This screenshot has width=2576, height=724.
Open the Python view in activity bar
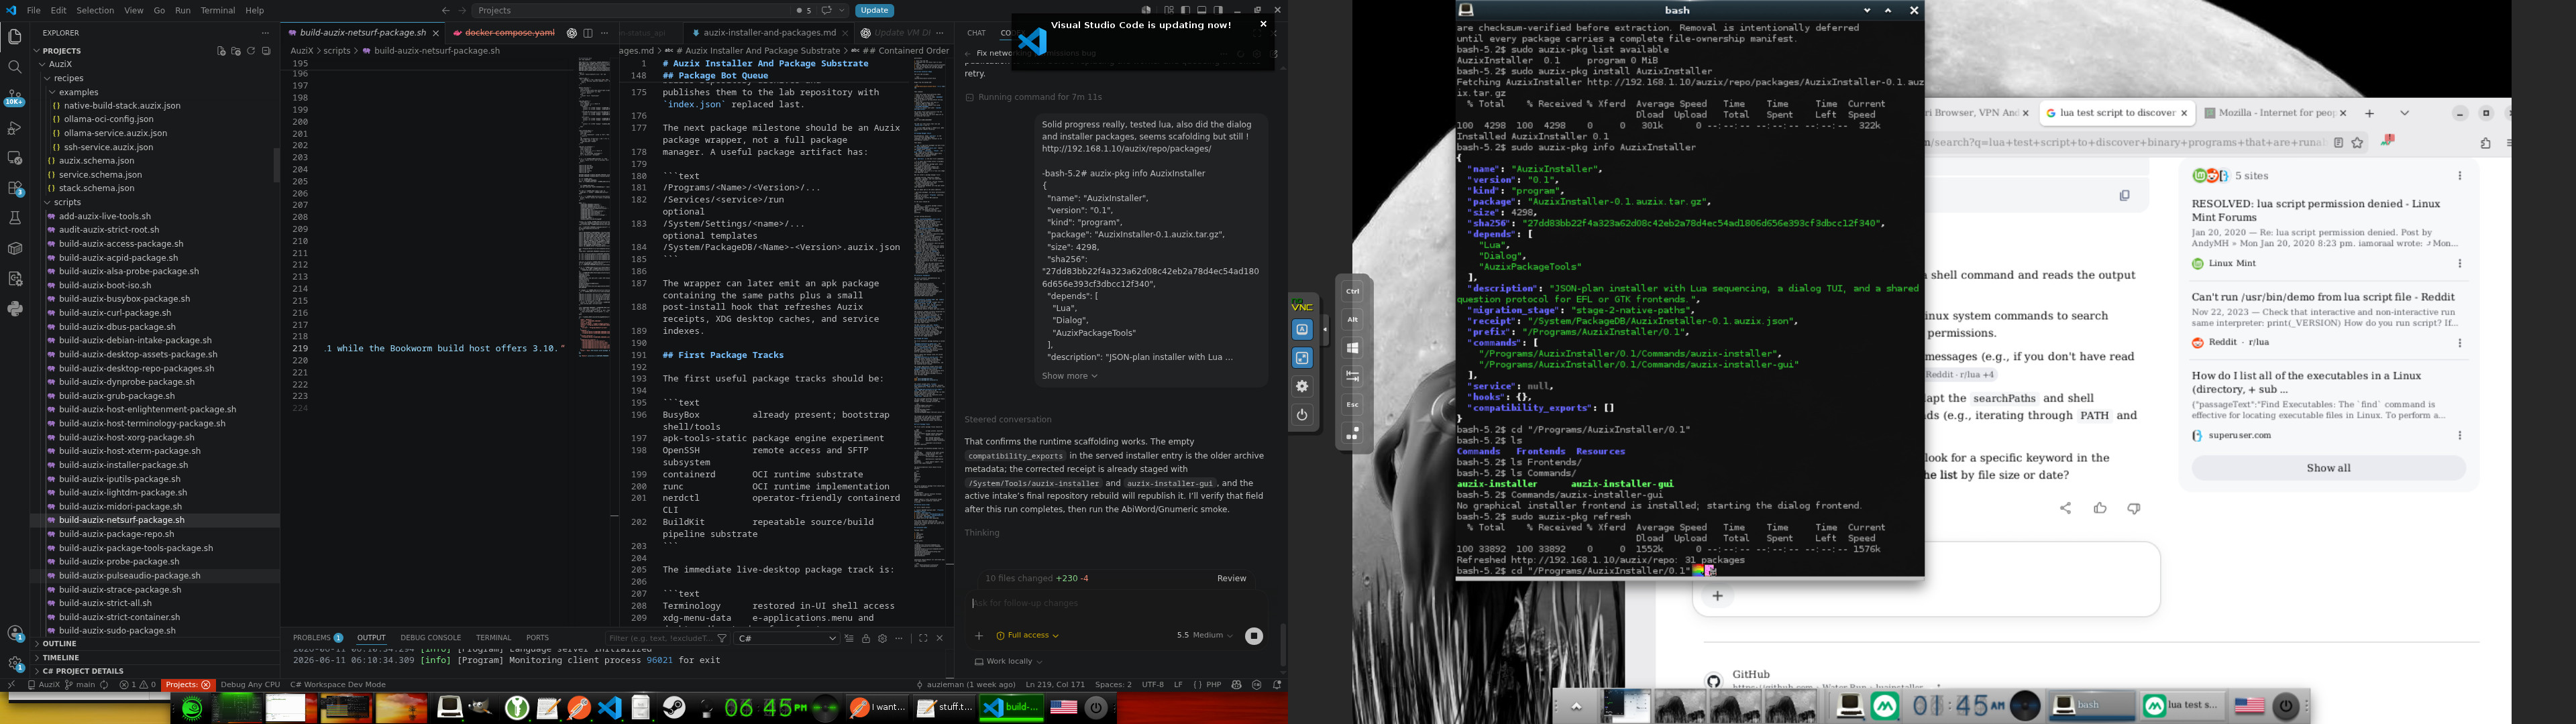(x=15, y=309)
